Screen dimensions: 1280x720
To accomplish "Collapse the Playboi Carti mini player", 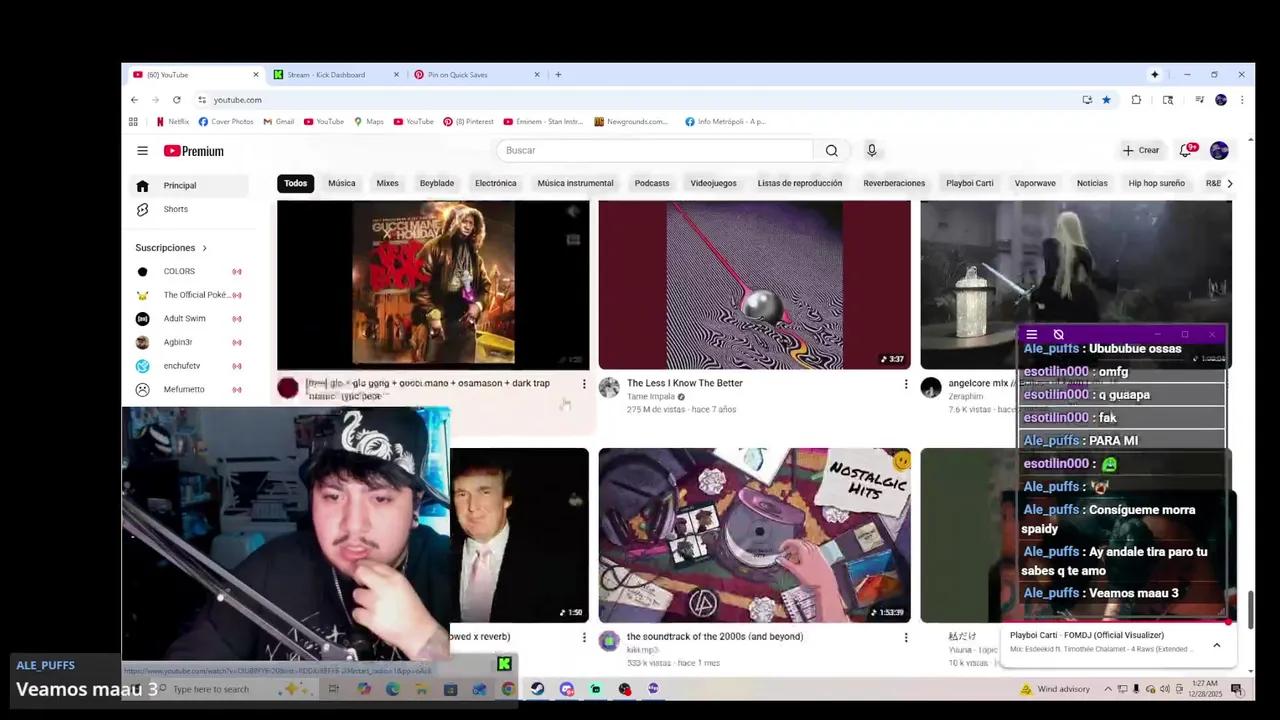I will pos(1216,646).
